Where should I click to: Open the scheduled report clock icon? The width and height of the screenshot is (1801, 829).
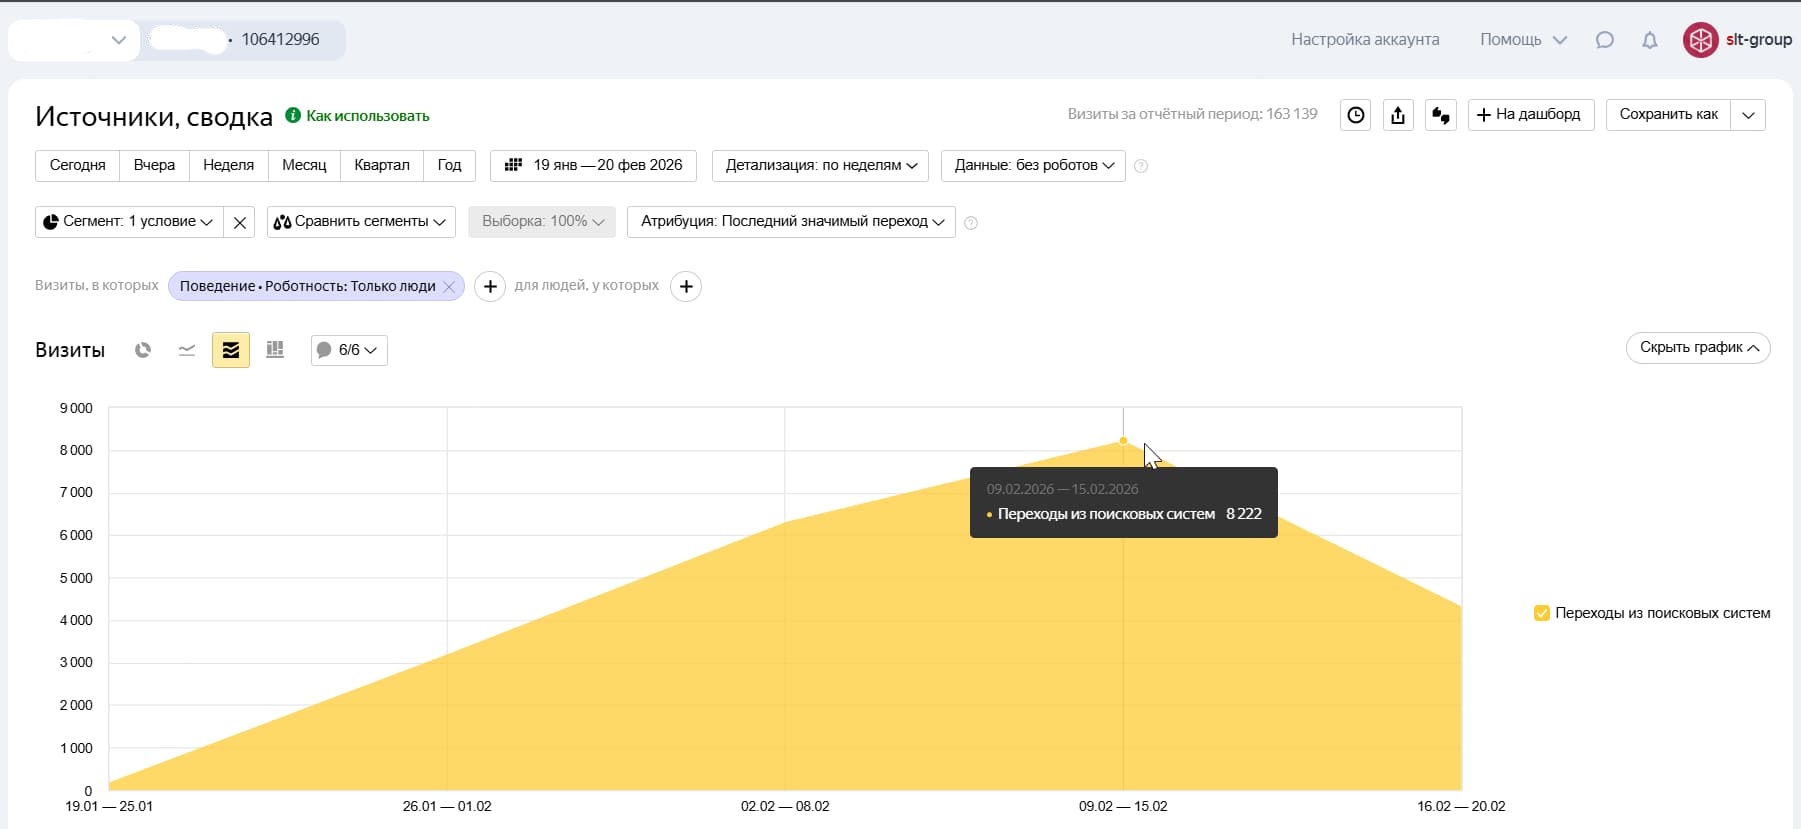pos(1355,115)
